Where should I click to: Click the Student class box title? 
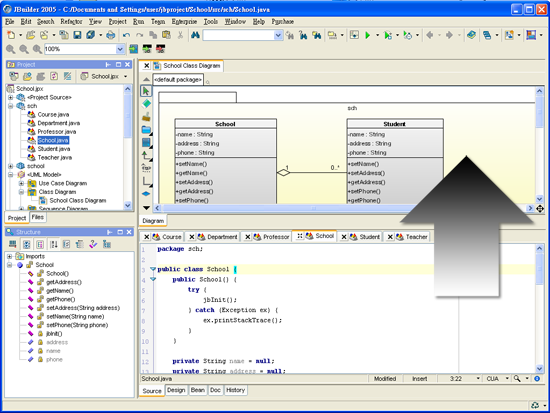pyautogui.click(x=395, y=124)
